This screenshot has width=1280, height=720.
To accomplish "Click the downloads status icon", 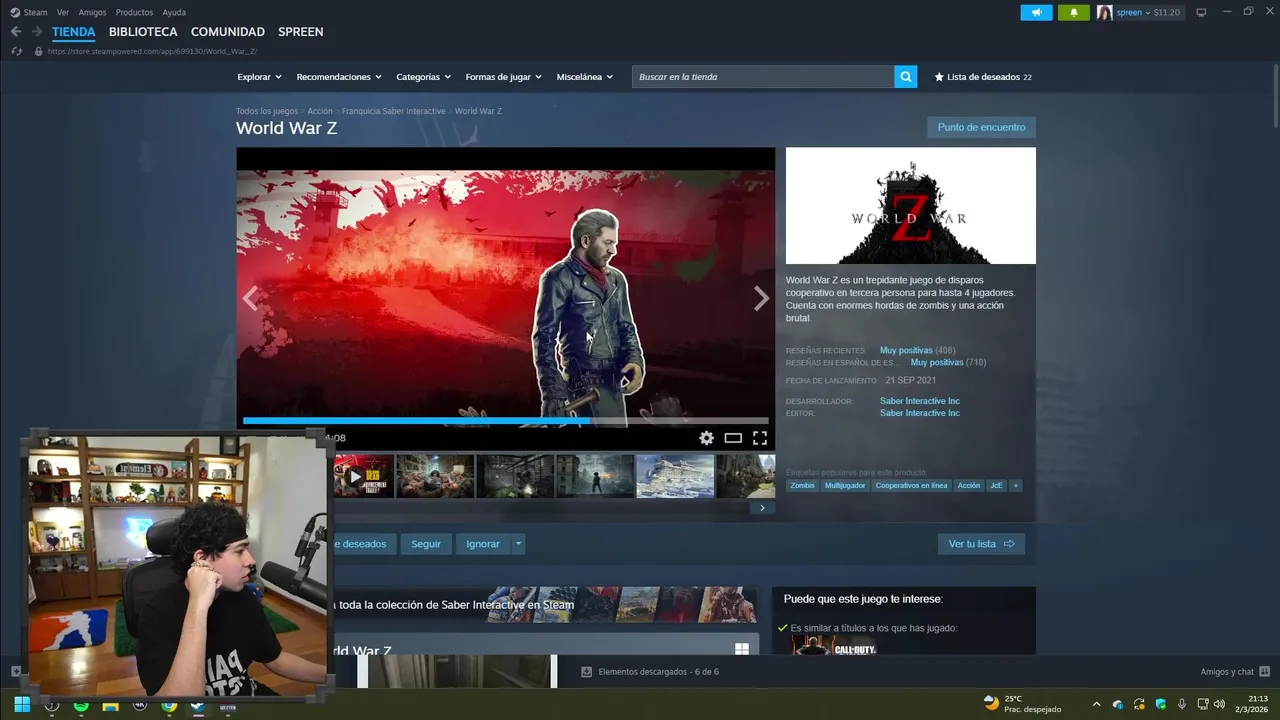I will pyautogui.click(x=587, y=672).
